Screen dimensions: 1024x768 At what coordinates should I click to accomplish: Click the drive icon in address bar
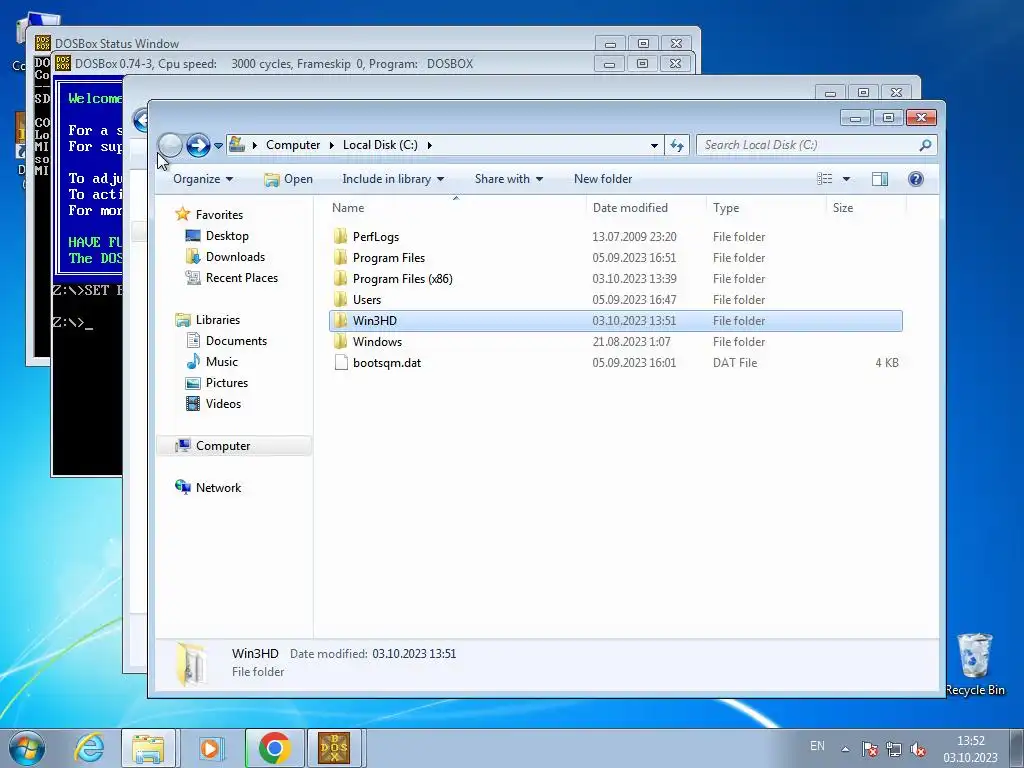(x=237, y=144)
